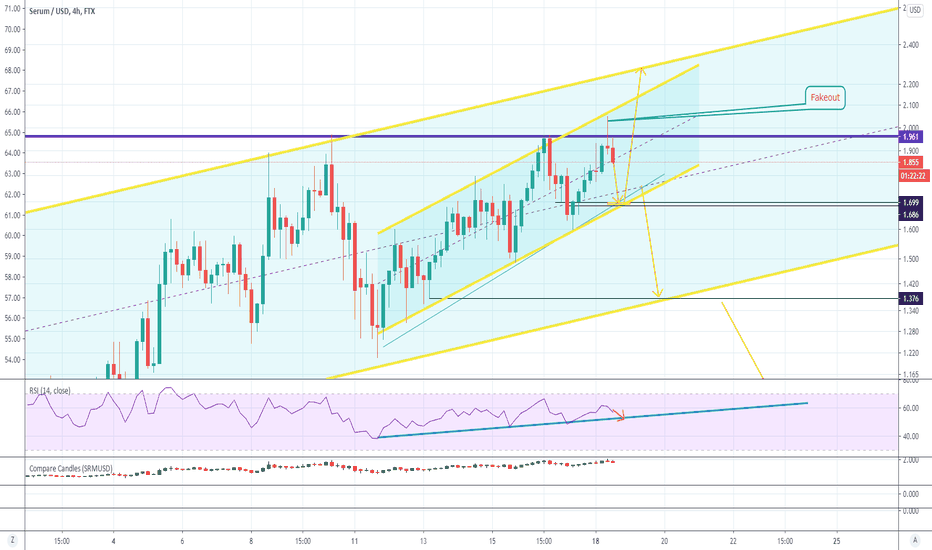
Task: Click the 70.00 left scale value
Action: 12,29
